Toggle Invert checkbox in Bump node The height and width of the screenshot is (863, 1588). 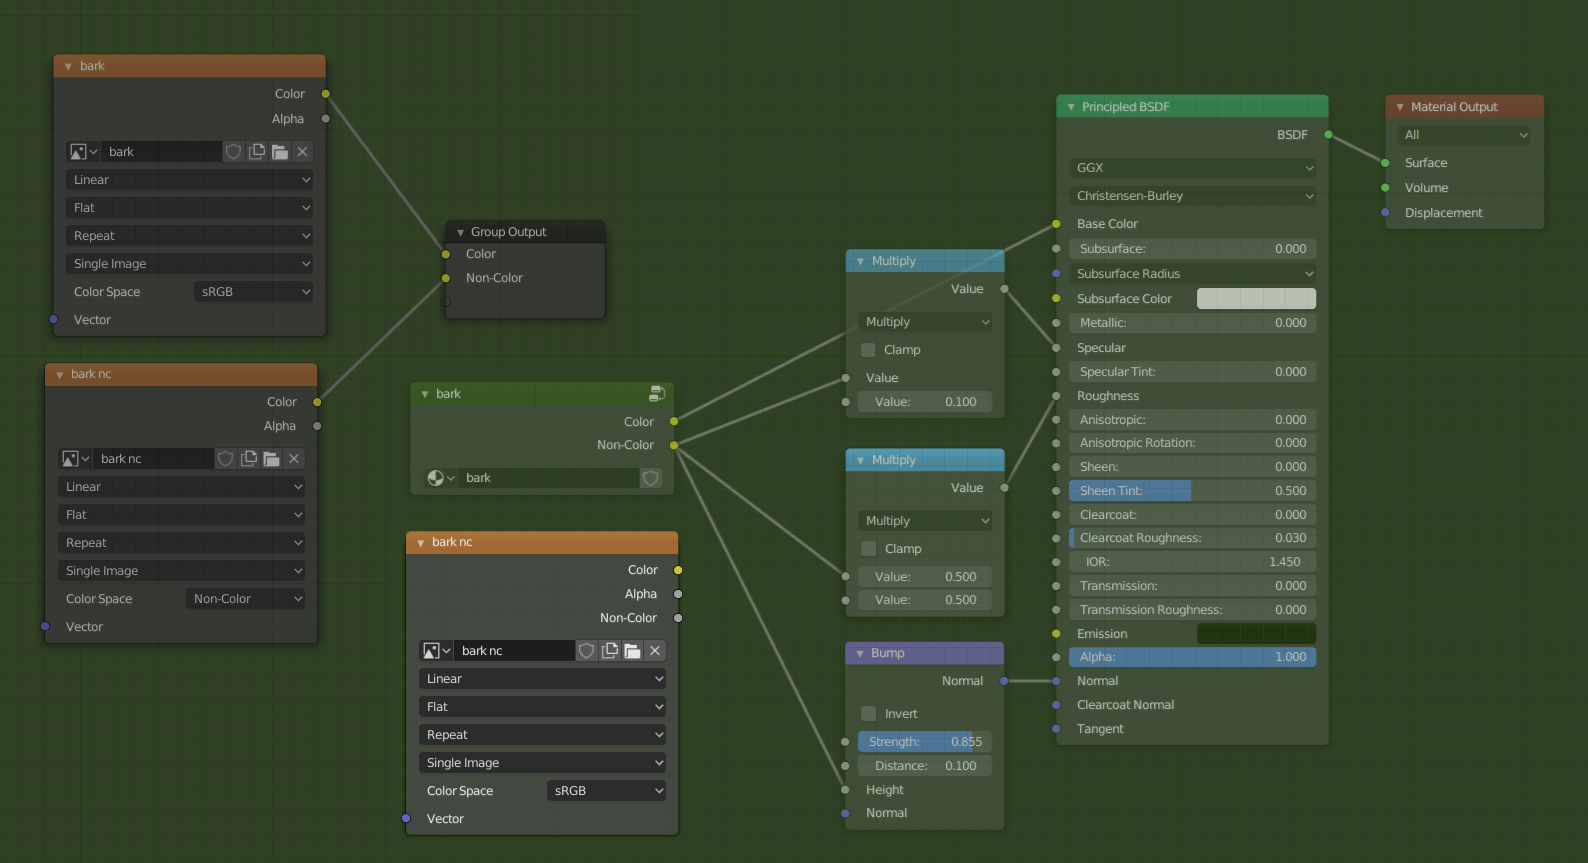868,714
